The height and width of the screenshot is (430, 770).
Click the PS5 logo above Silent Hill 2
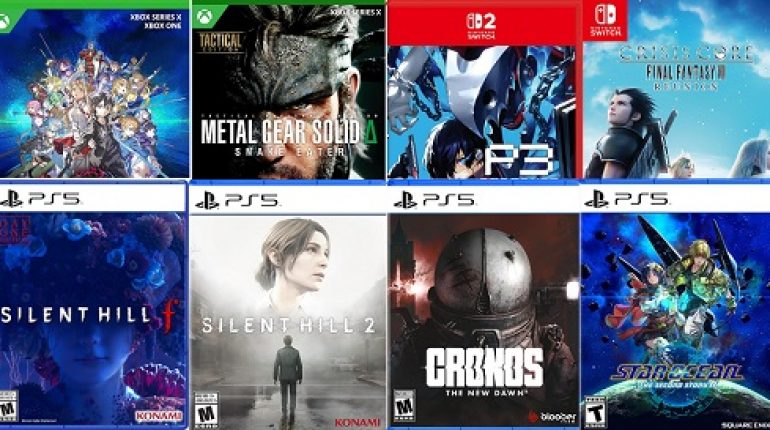[237, 200]
